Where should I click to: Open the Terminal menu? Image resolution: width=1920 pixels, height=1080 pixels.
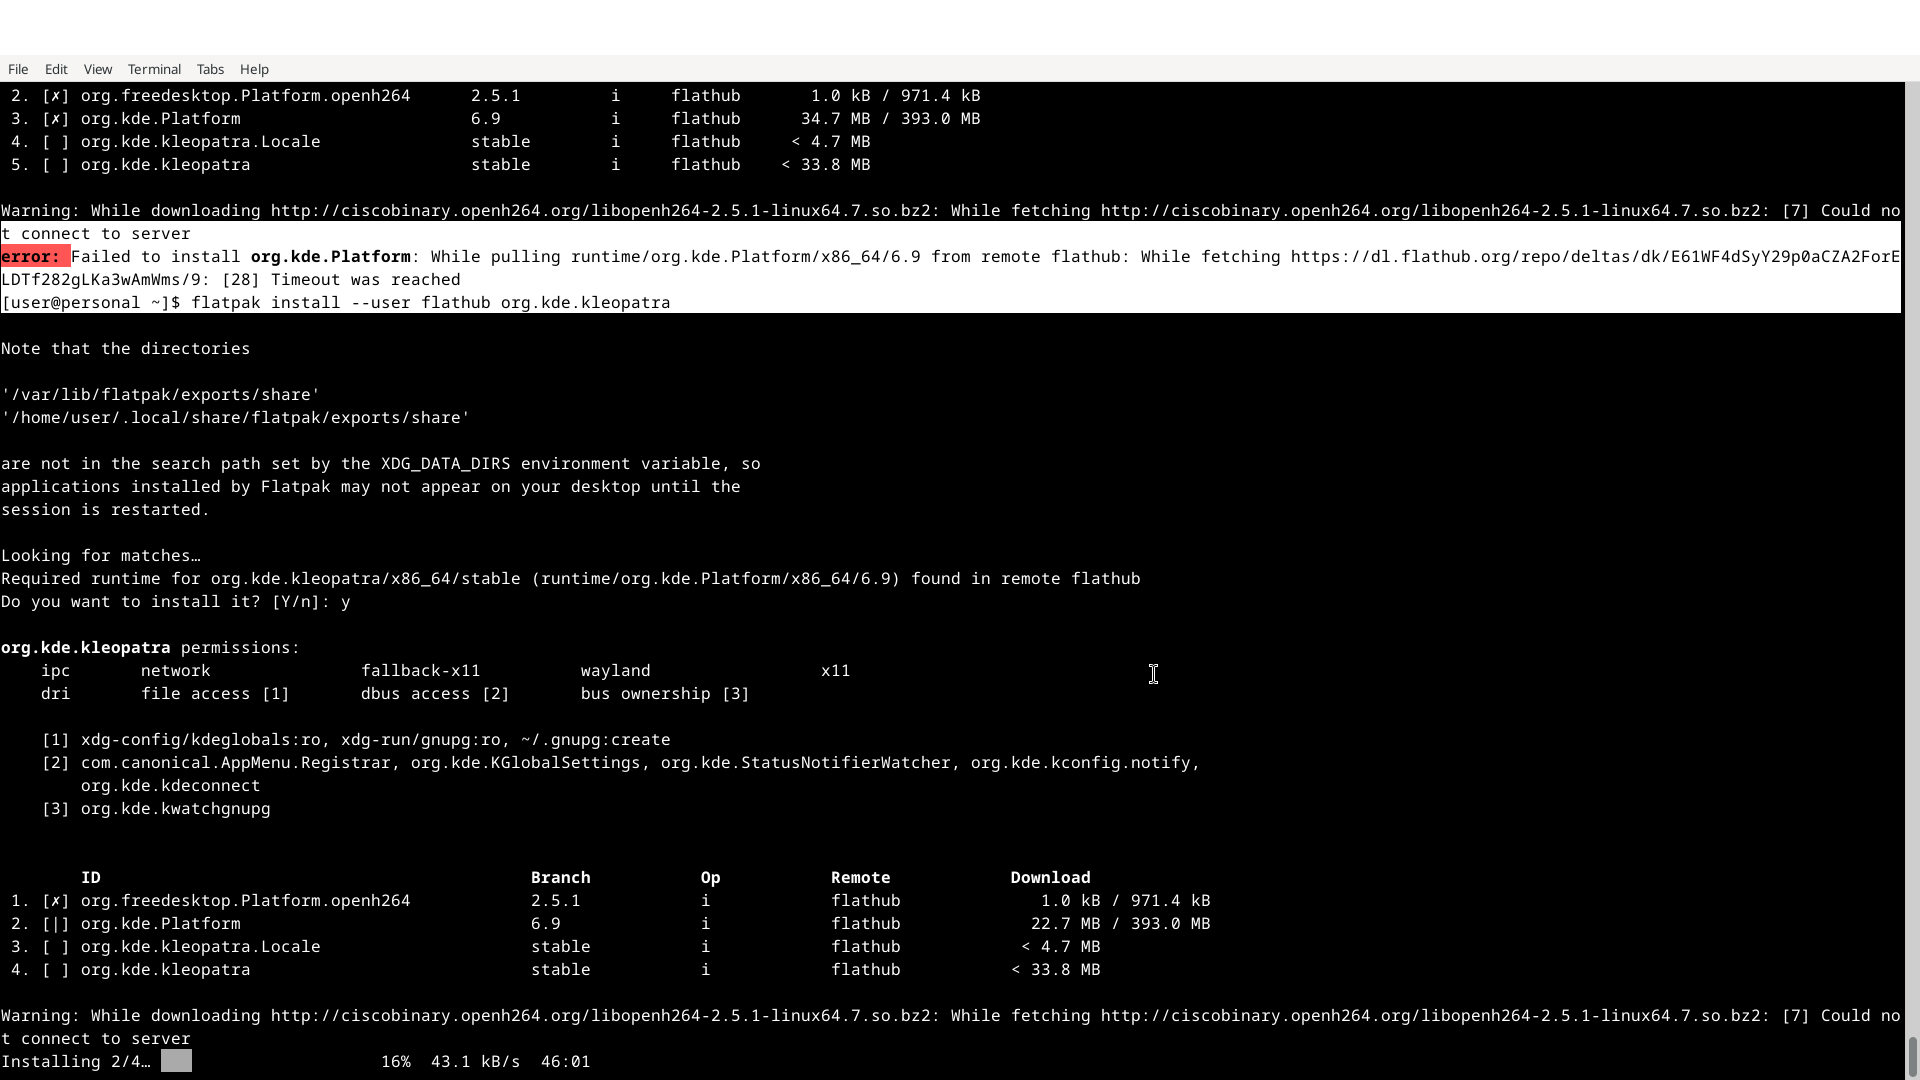154,69
